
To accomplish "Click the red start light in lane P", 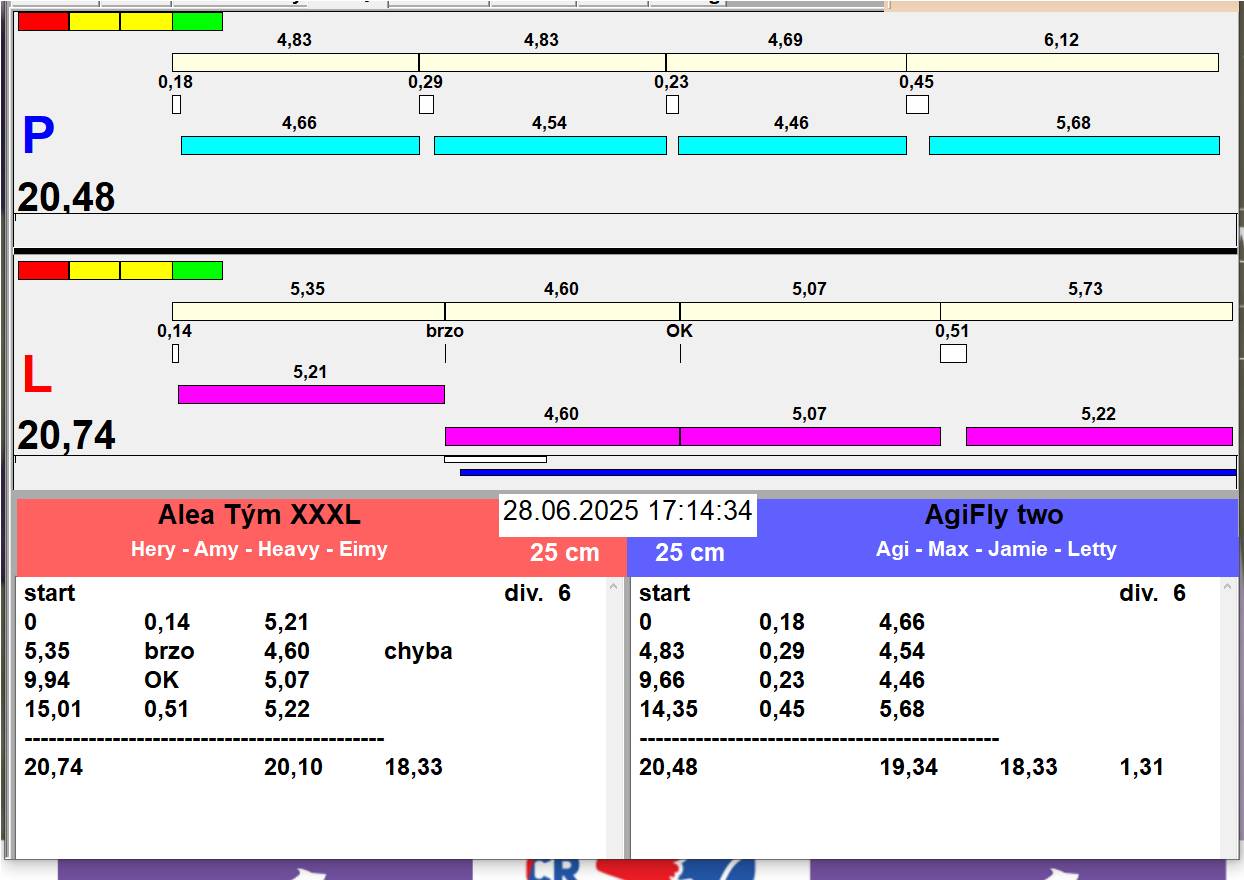I will 44,21.
